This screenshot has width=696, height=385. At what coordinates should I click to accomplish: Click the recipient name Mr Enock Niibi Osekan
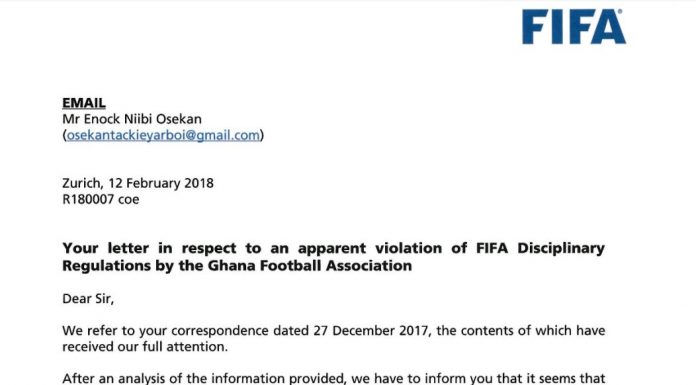tap(132, 119)
